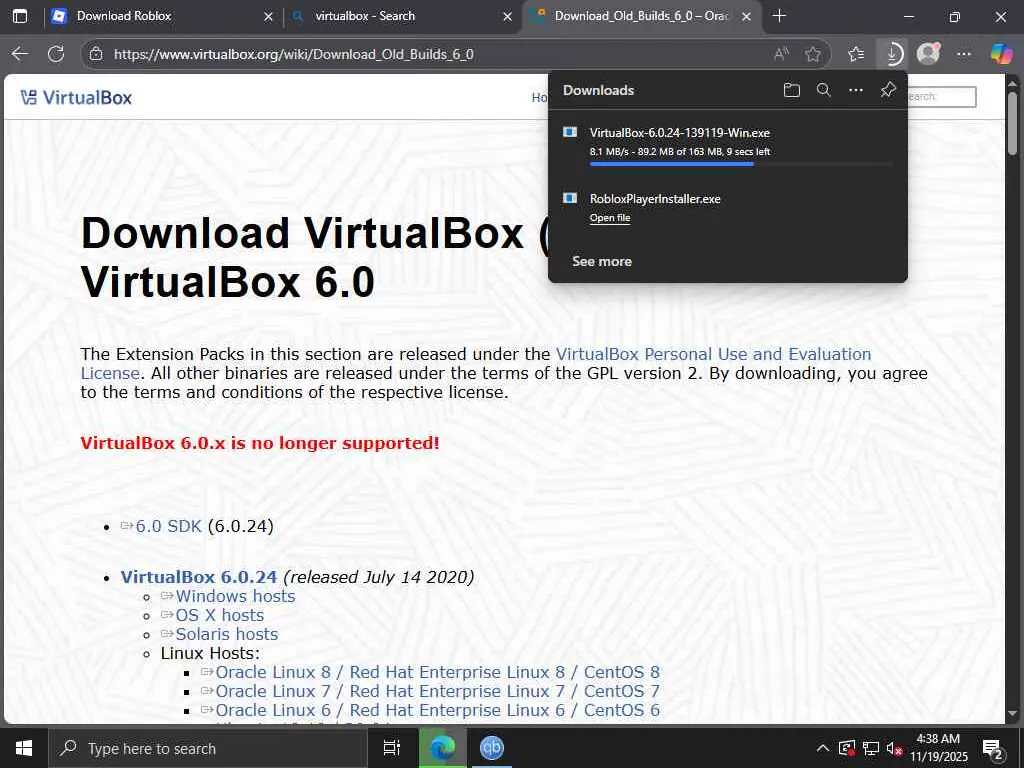Open Oracle Linux 6 / CentOS 6 link

(437, 710)
